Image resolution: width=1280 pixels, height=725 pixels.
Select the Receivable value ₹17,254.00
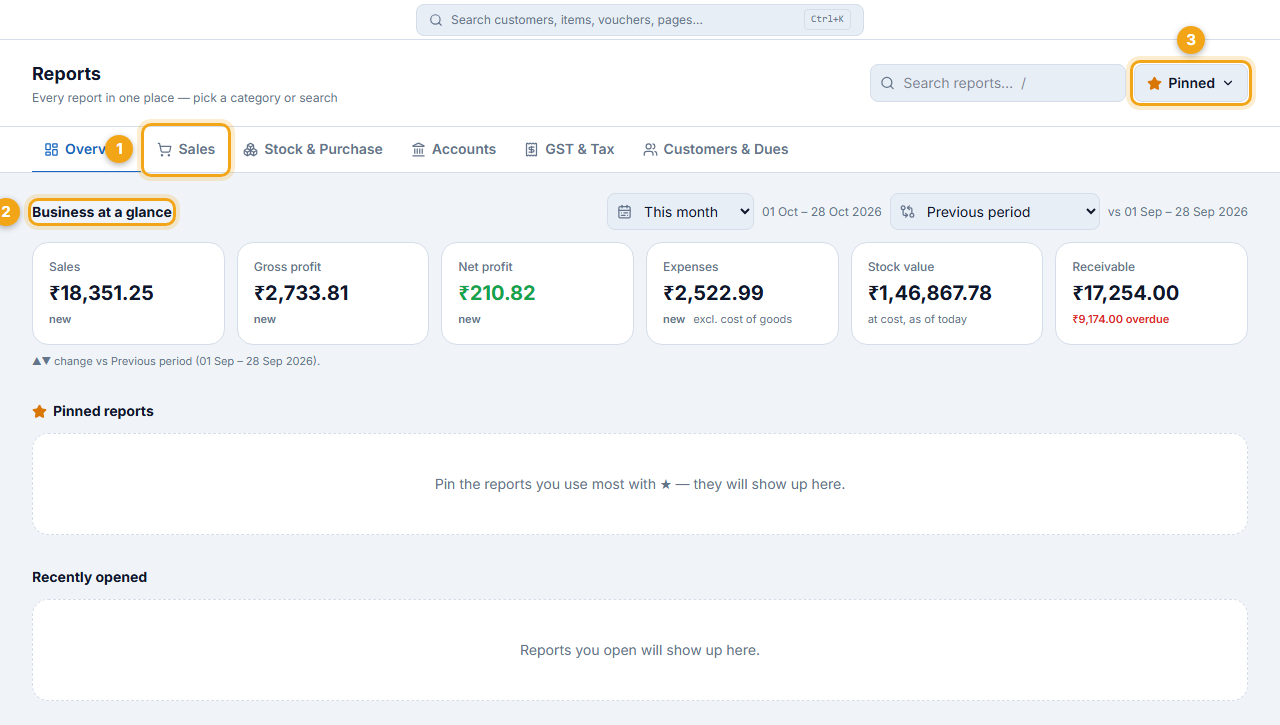click(1126, 293)
